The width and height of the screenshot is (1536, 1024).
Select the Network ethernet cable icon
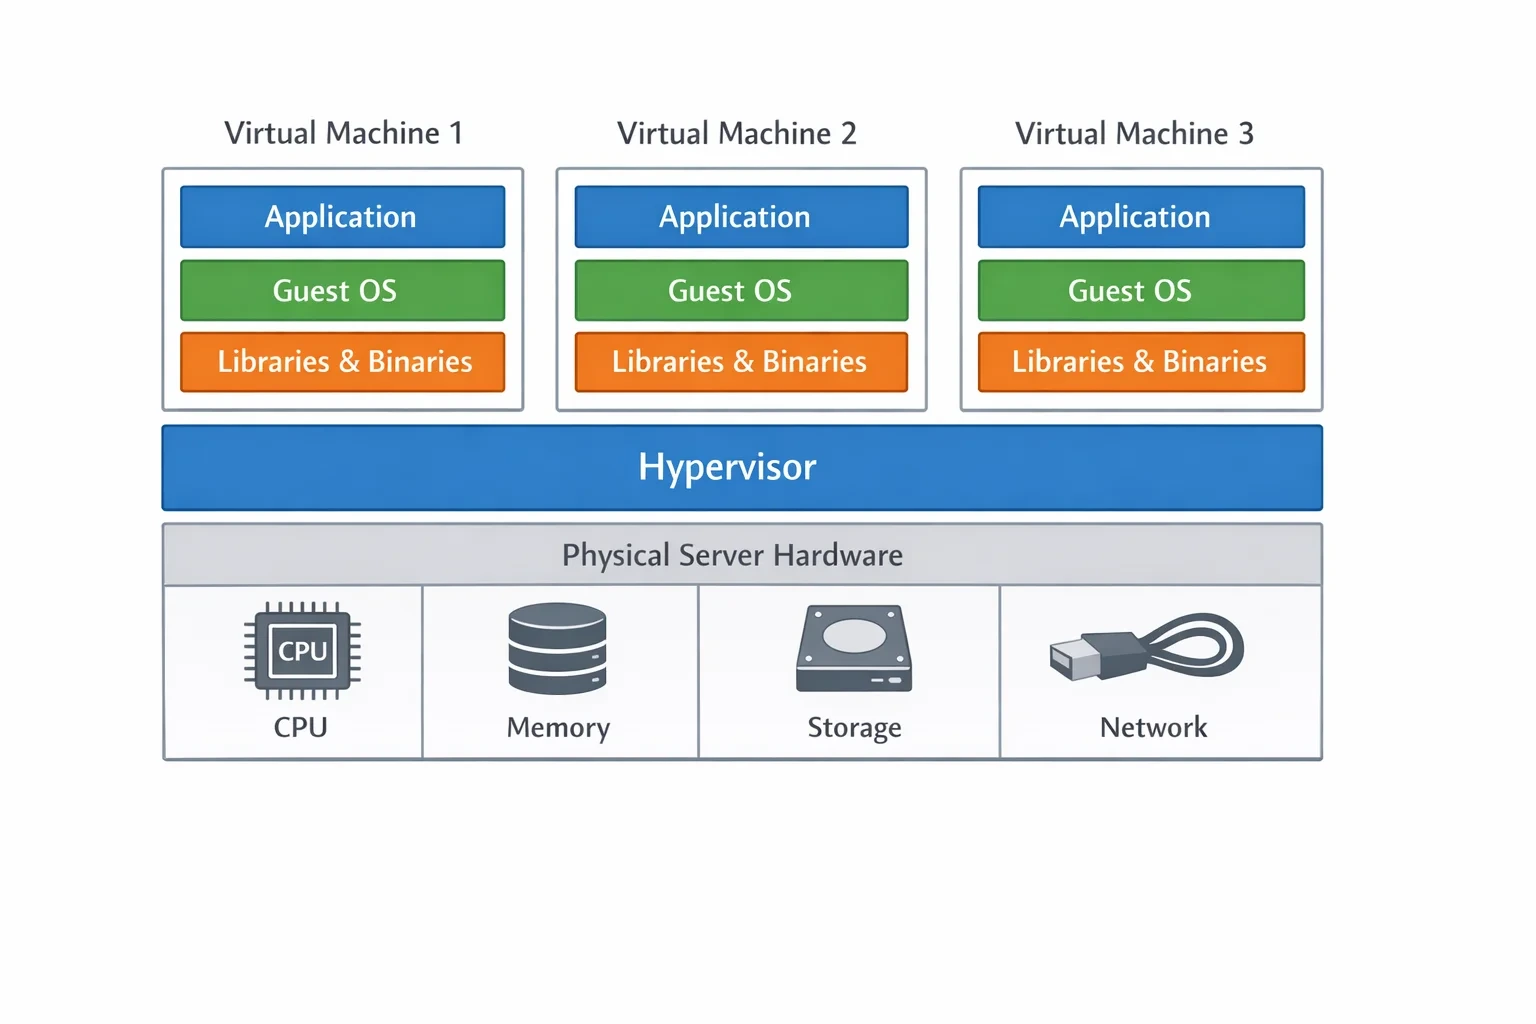click(1146, 647)
